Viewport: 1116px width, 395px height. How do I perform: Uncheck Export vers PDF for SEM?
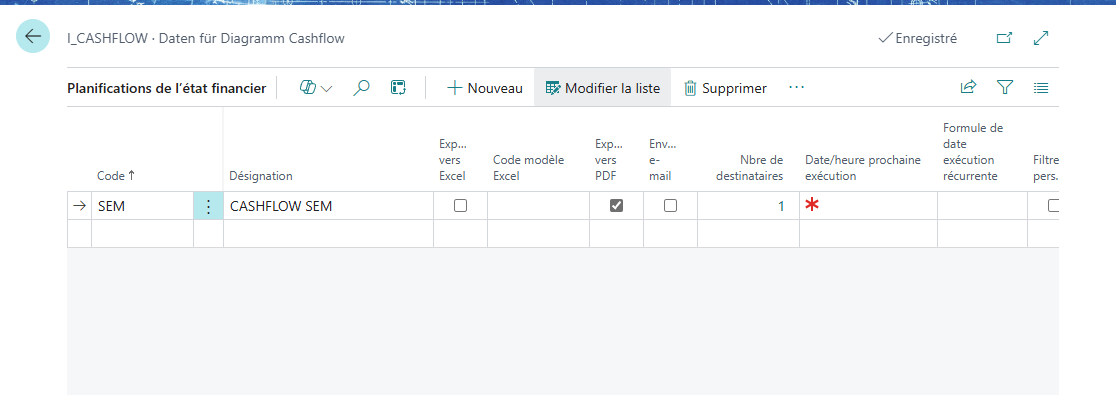click(x=616, y=206)
